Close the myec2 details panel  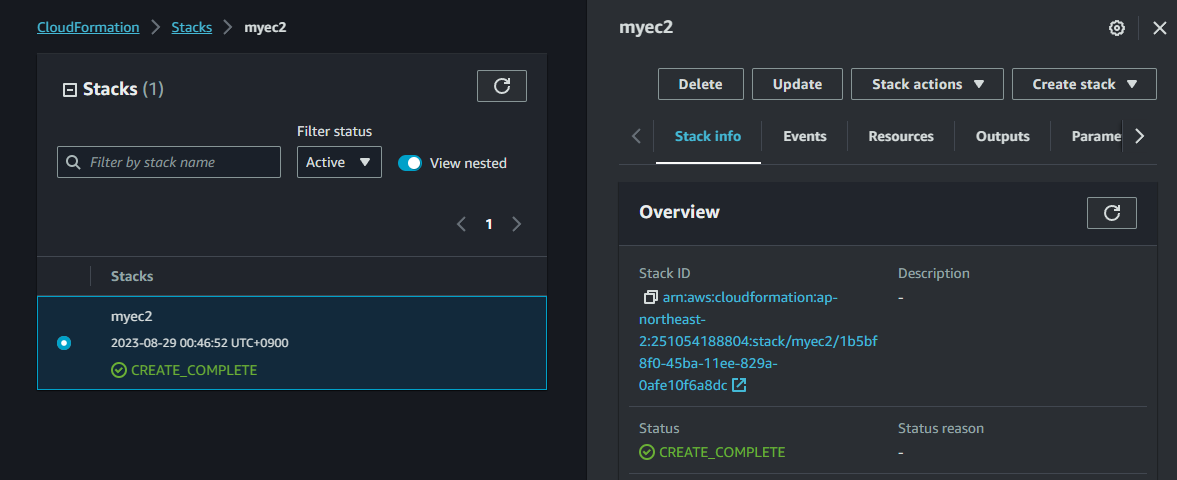click(x=1159, y=29)
